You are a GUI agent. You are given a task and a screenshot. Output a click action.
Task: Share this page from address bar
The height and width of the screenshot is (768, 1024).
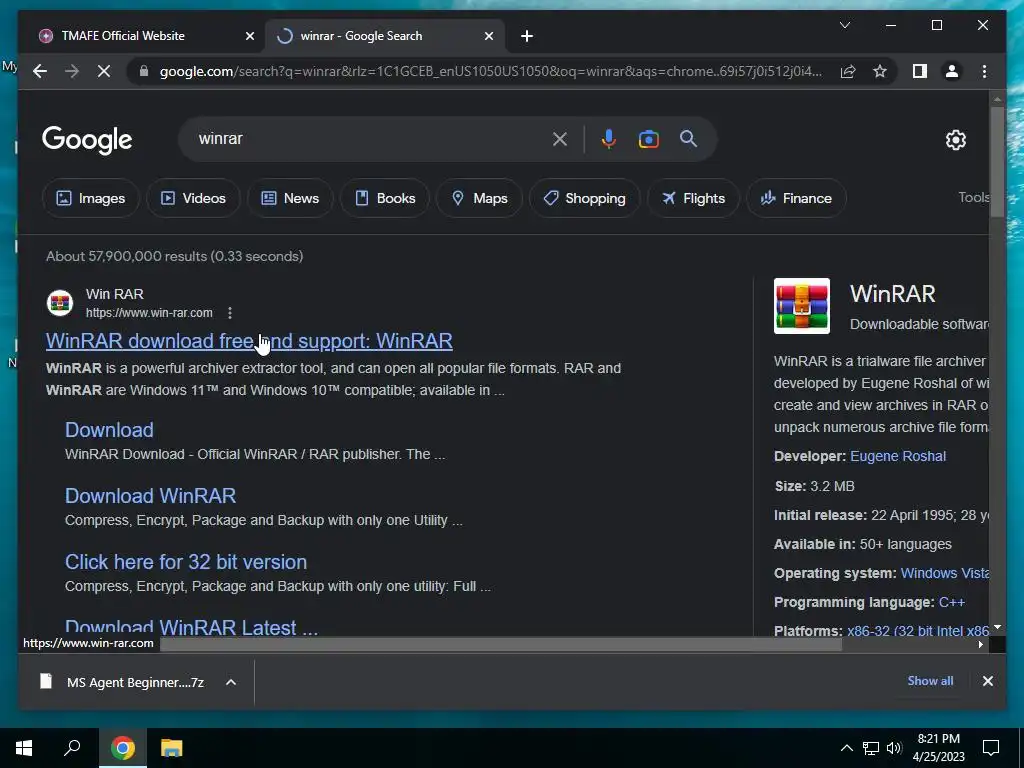[x=848, y=71]
